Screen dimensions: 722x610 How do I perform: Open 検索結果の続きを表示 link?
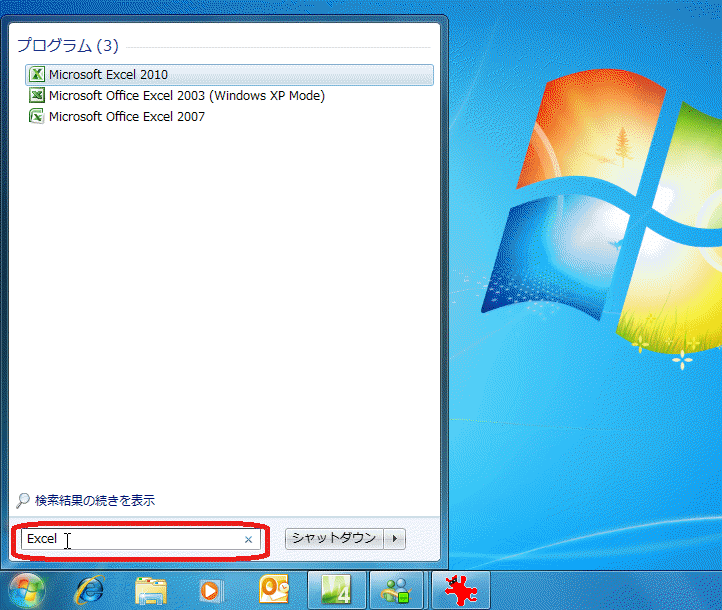point(95,500)
